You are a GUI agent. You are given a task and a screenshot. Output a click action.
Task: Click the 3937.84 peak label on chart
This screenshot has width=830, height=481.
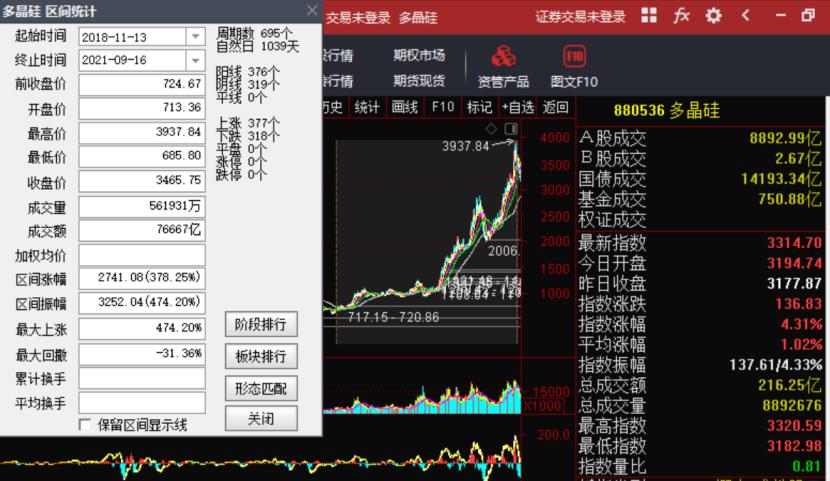pyautogui.click(x=465, y=146)
